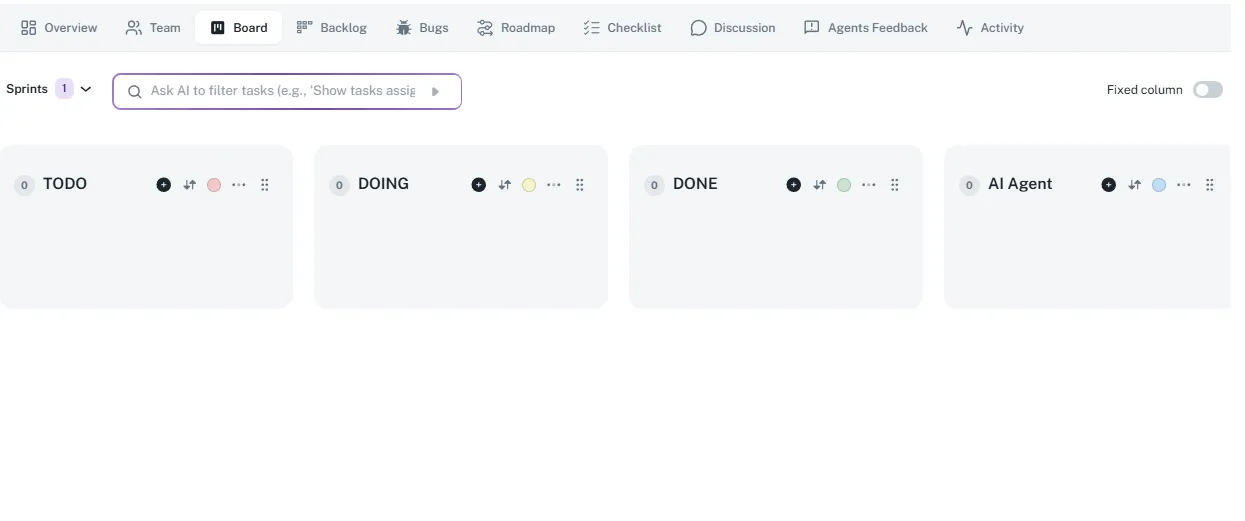Screen dimensions: 1245x521
Task: Click the yellow color swatch in DOING column
Action: pos(529,185)
